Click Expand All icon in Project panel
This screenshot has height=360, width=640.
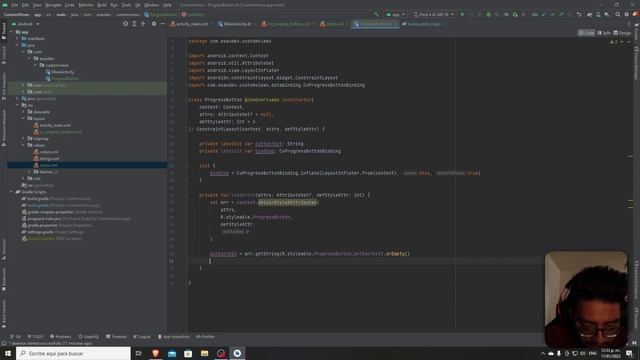[x=134, y=24]
